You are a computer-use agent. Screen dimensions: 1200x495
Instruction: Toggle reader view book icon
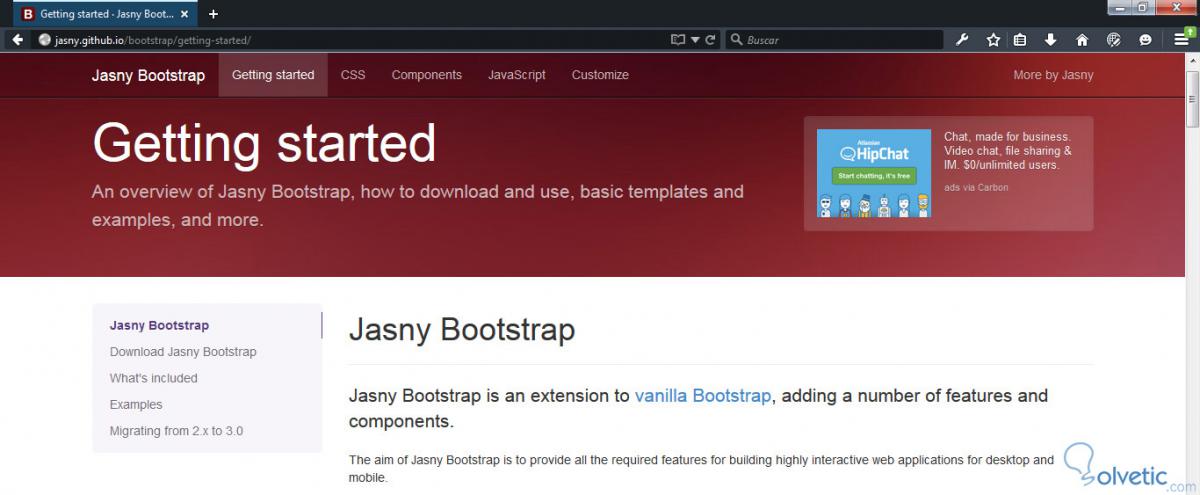678,40
